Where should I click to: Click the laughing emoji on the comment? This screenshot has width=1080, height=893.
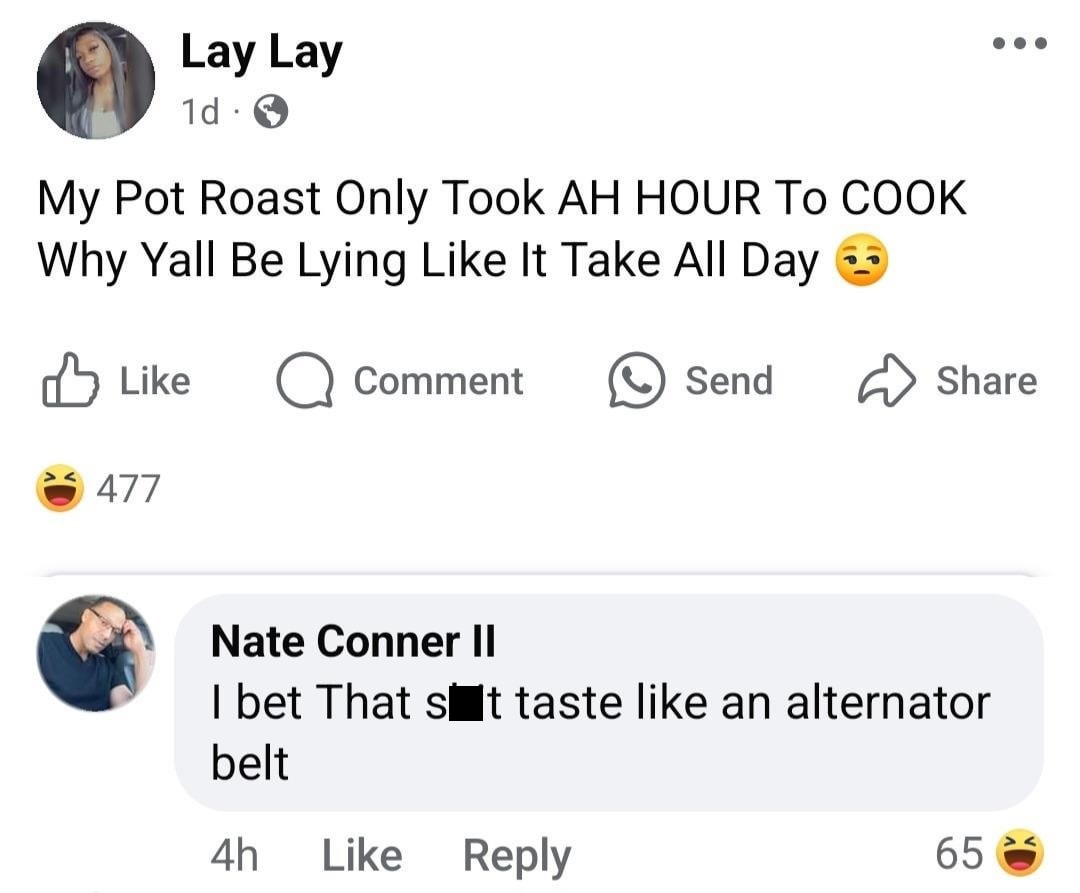(x=1021, y=853)
